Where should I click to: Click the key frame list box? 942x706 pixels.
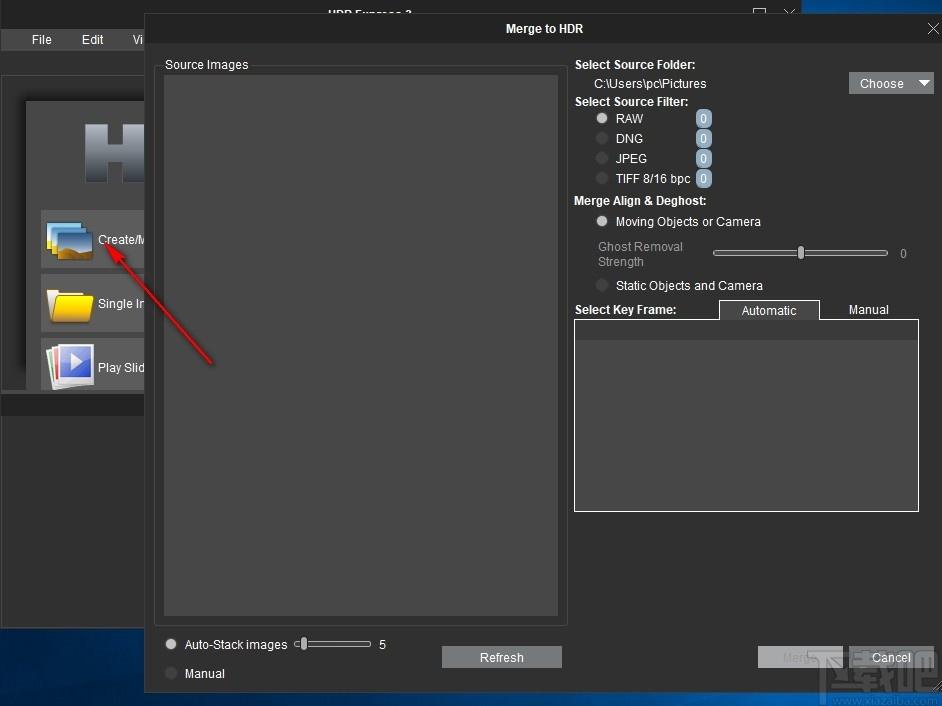(746, 416)
